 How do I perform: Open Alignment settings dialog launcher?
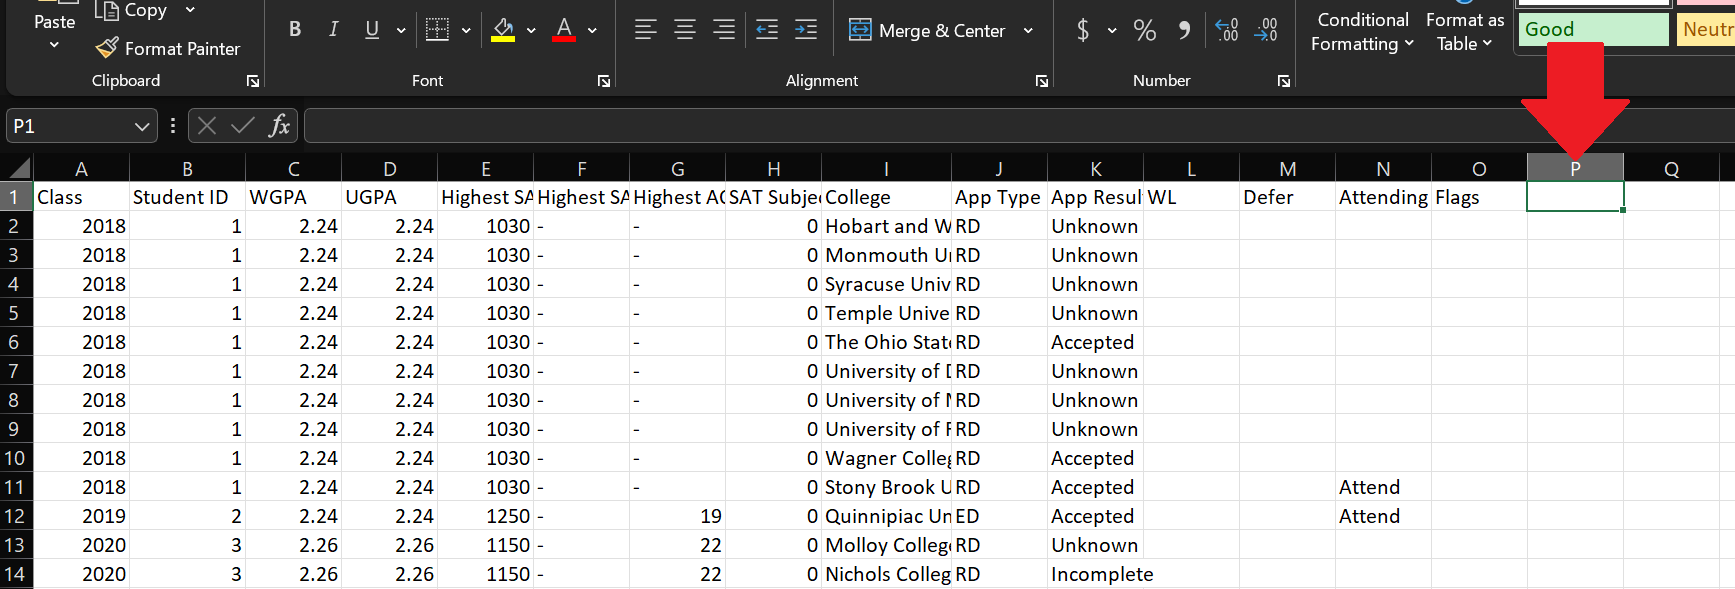click(1042, 81)
